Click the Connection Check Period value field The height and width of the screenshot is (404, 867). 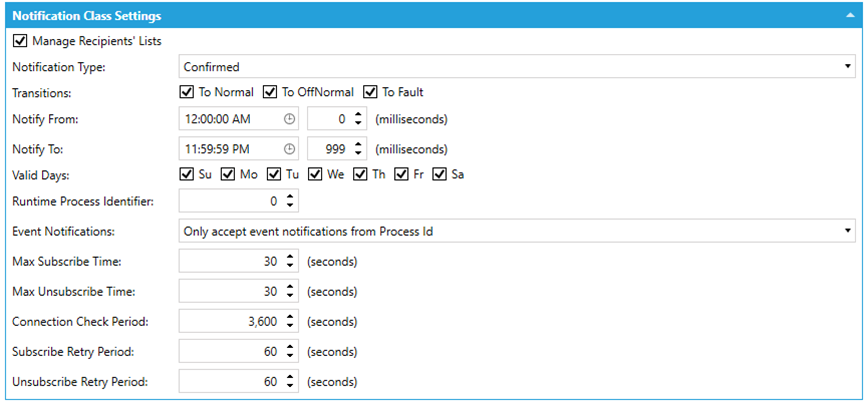tap(230, 322)
